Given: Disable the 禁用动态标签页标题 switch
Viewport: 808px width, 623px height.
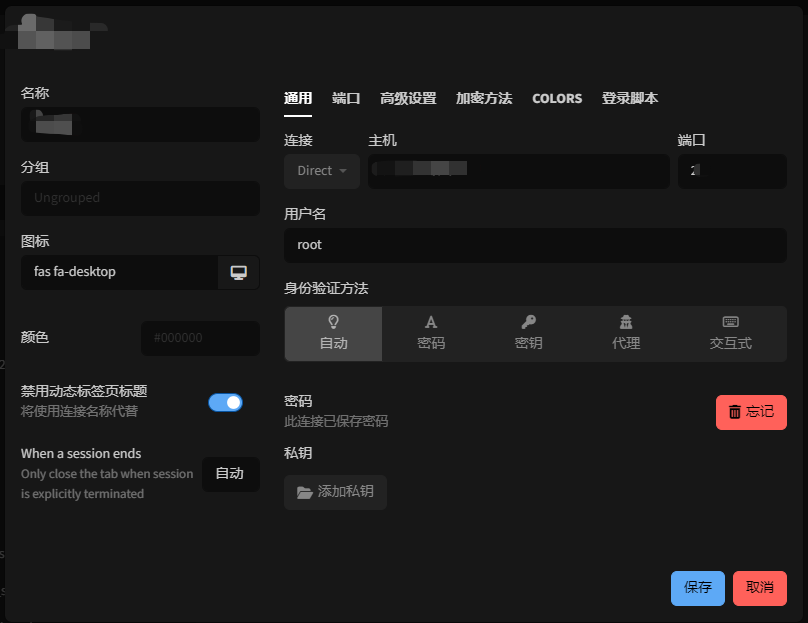Looking at the screenshot, I should coord(225,402).
